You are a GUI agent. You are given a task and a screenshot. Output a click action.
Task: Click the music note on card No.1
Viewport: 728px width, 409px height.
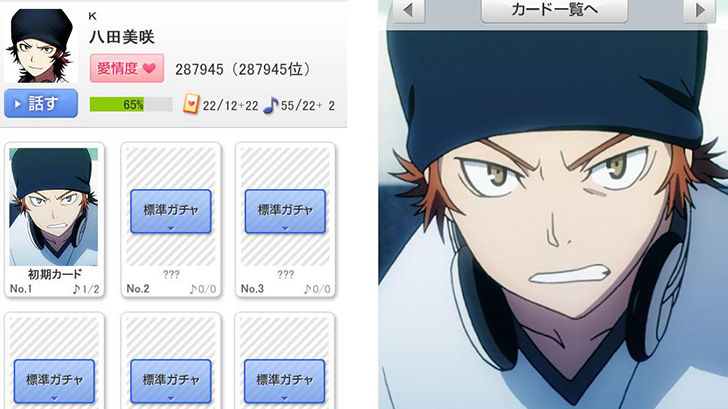click(76, 289)
